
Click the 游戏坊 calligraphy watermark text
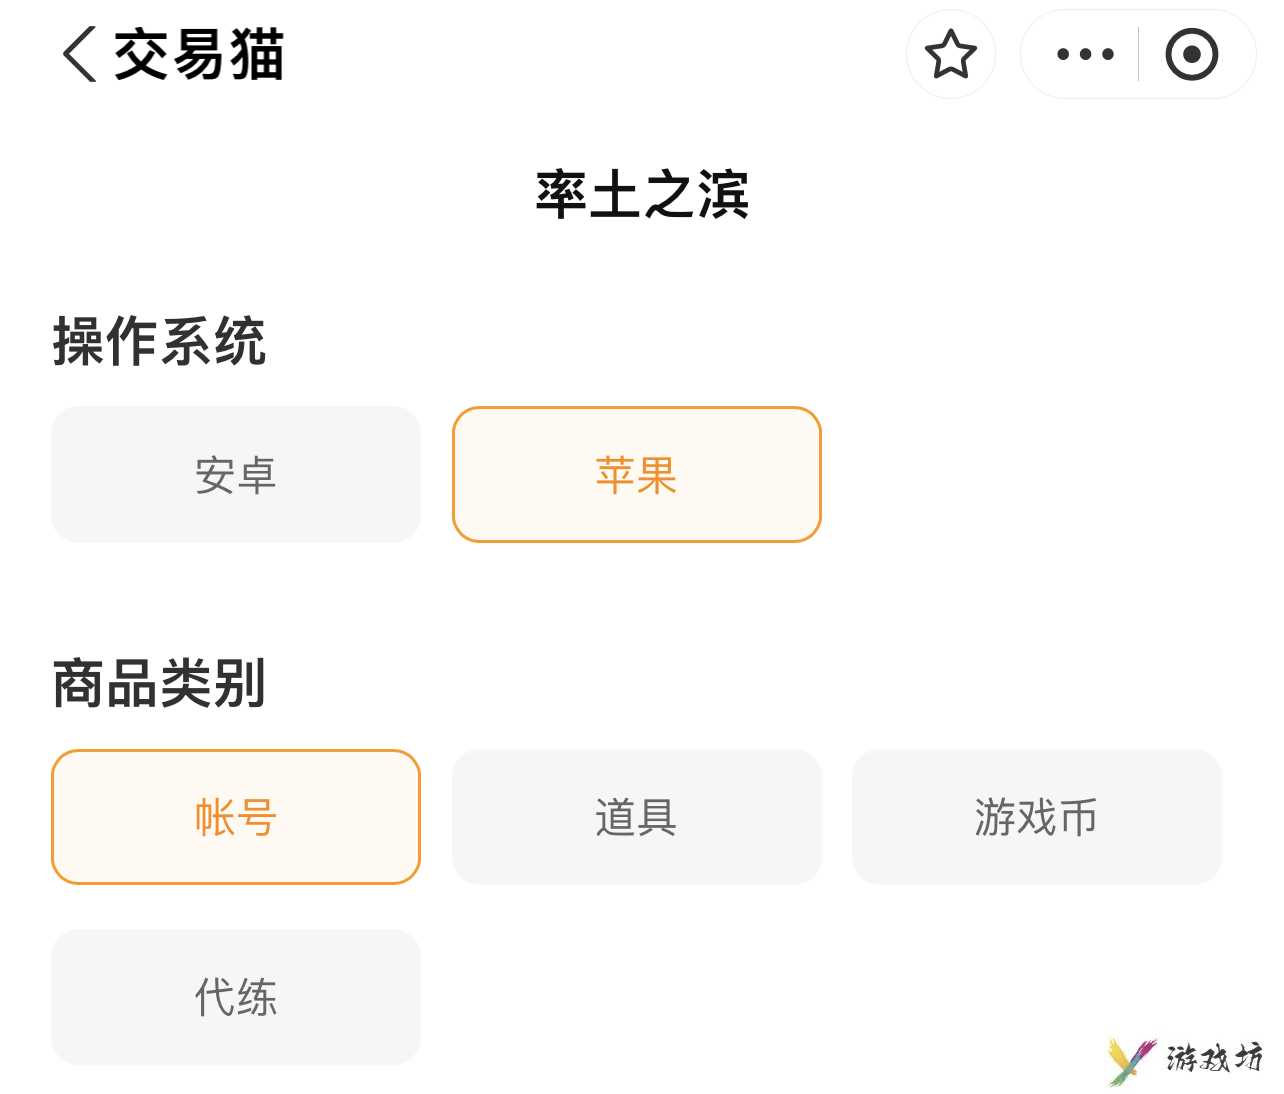click(1214, 1058)
